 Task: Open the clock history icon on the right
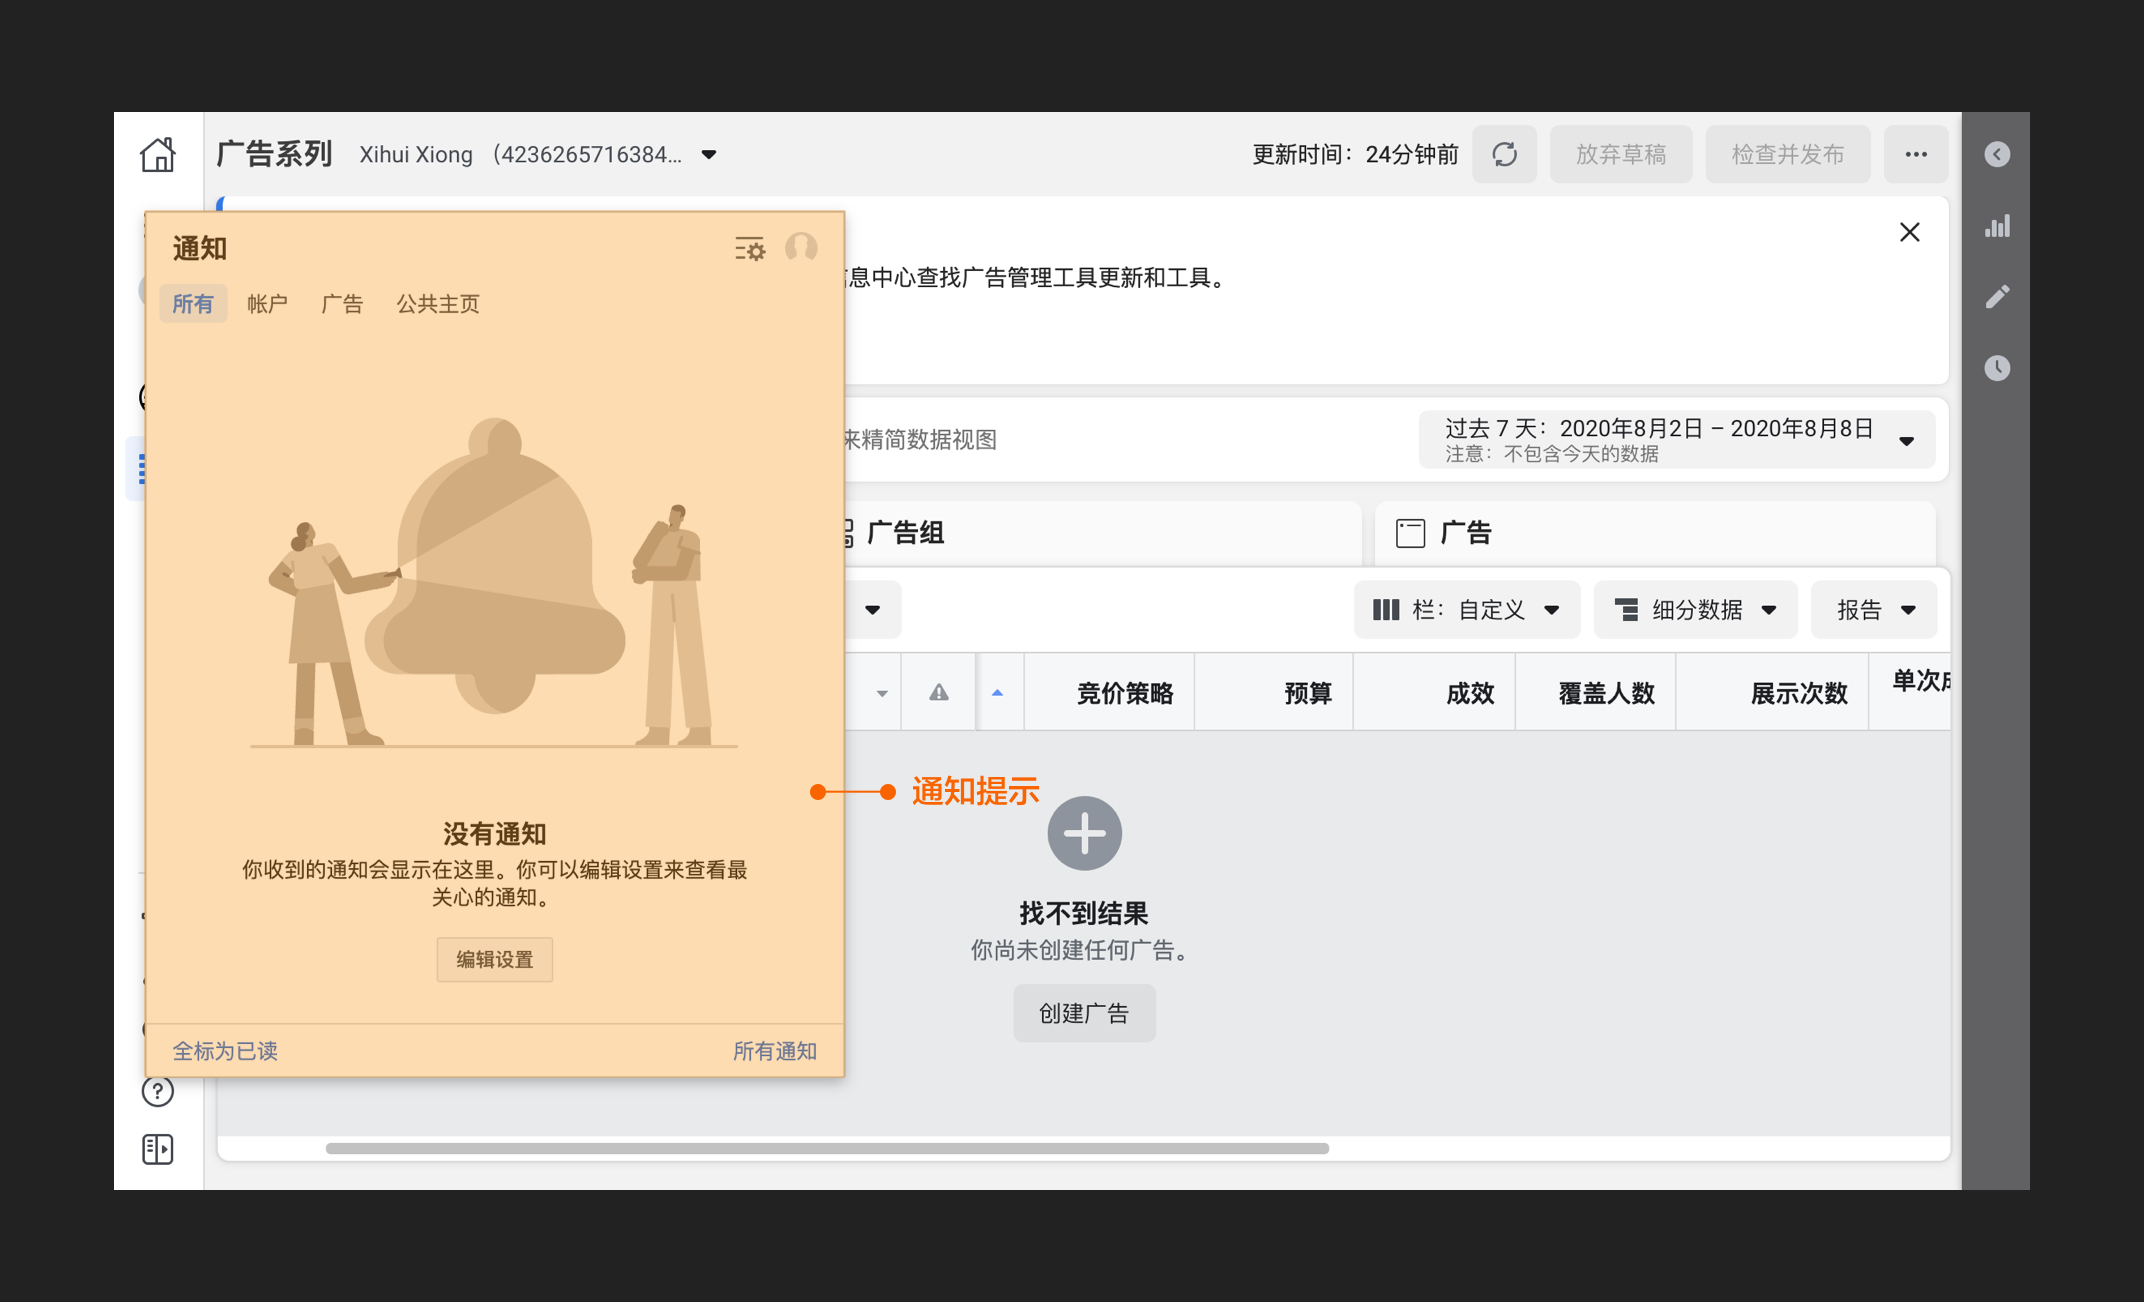pyautogui.click(x=1997, y=368)
